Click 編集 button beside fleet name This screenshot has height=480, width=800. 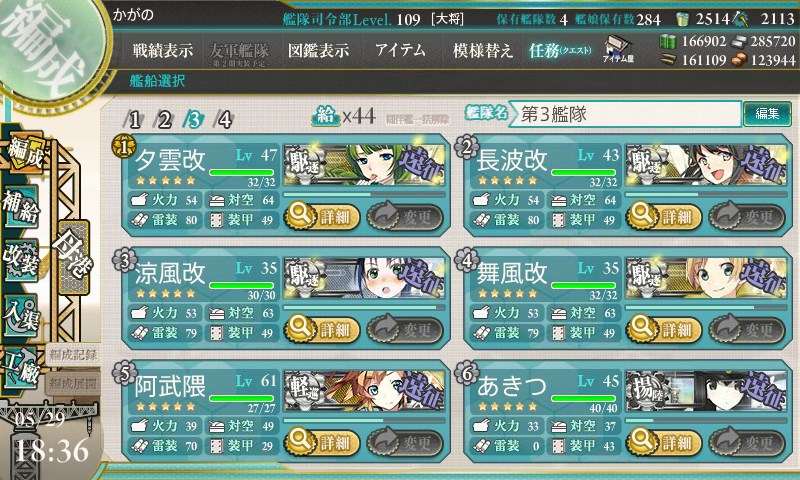tap(767, 113)
